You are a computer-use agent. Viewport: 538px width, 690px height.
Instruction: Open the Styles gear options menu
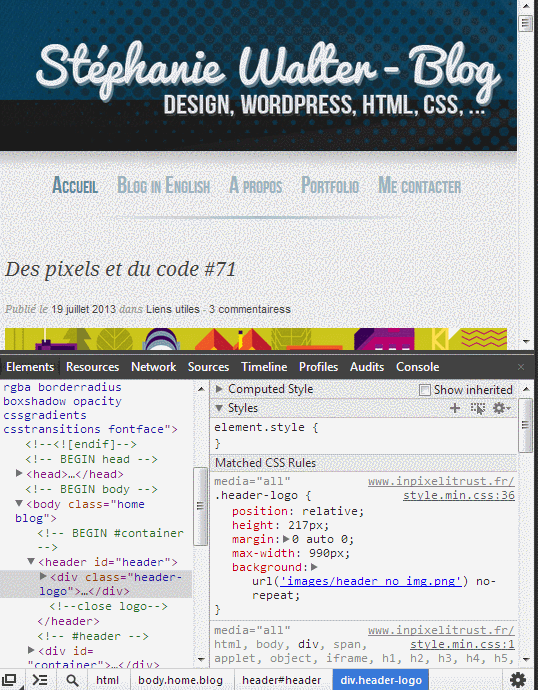(x=501, y=408)
